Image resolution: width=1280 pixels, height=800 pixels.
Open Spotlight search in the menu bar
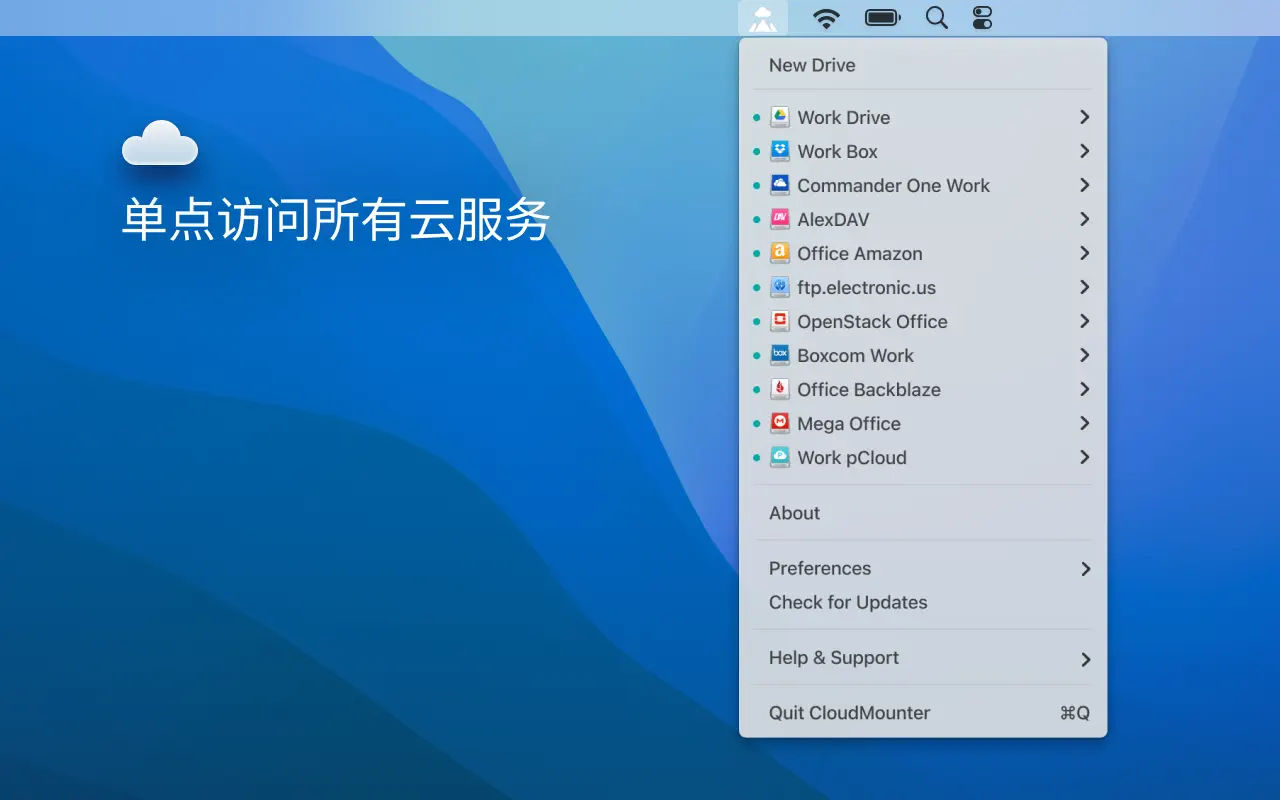coord(936,18)
